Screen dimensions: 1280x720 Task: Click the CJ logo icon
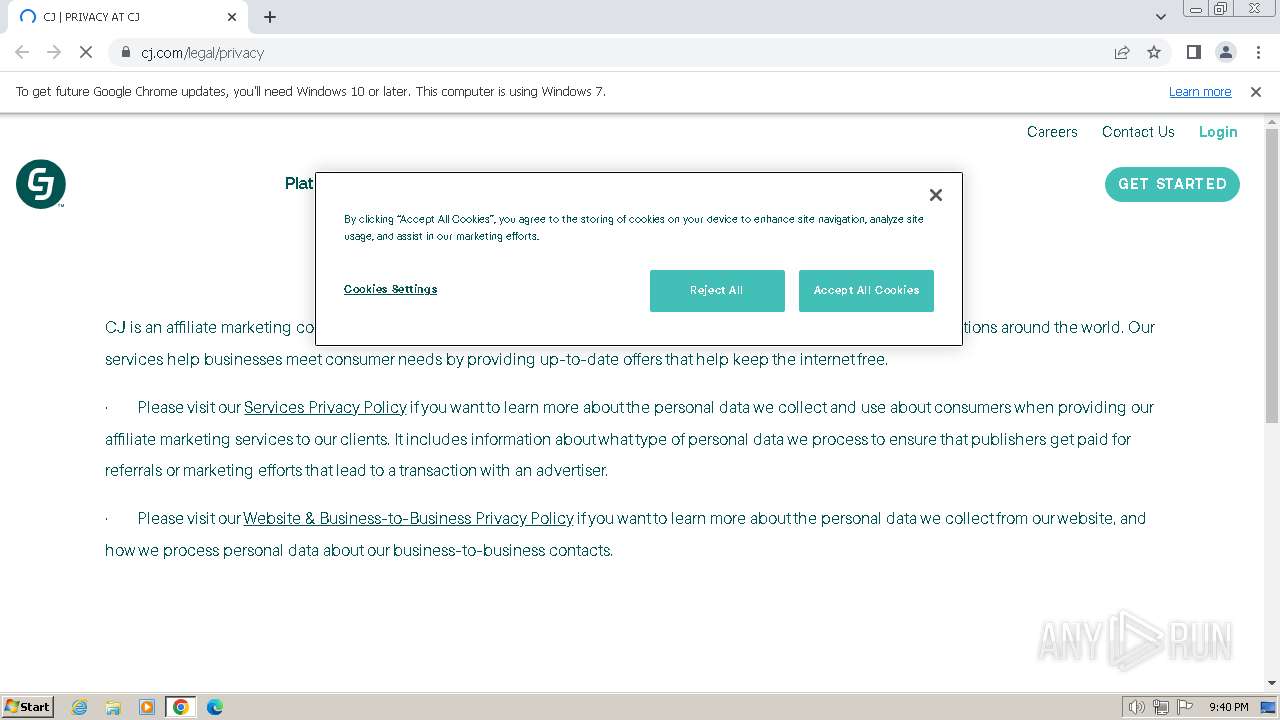click(x=41, y=184)
